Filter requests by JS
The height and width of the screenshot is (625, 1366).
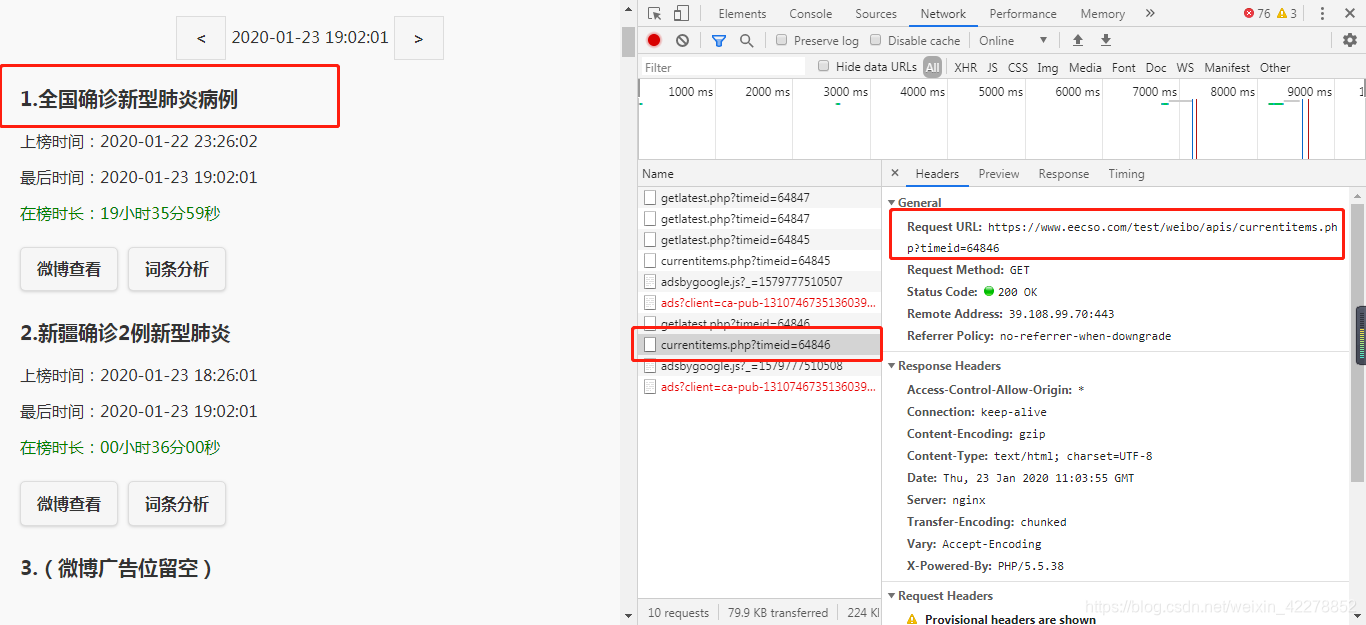[x=992, y=67]
